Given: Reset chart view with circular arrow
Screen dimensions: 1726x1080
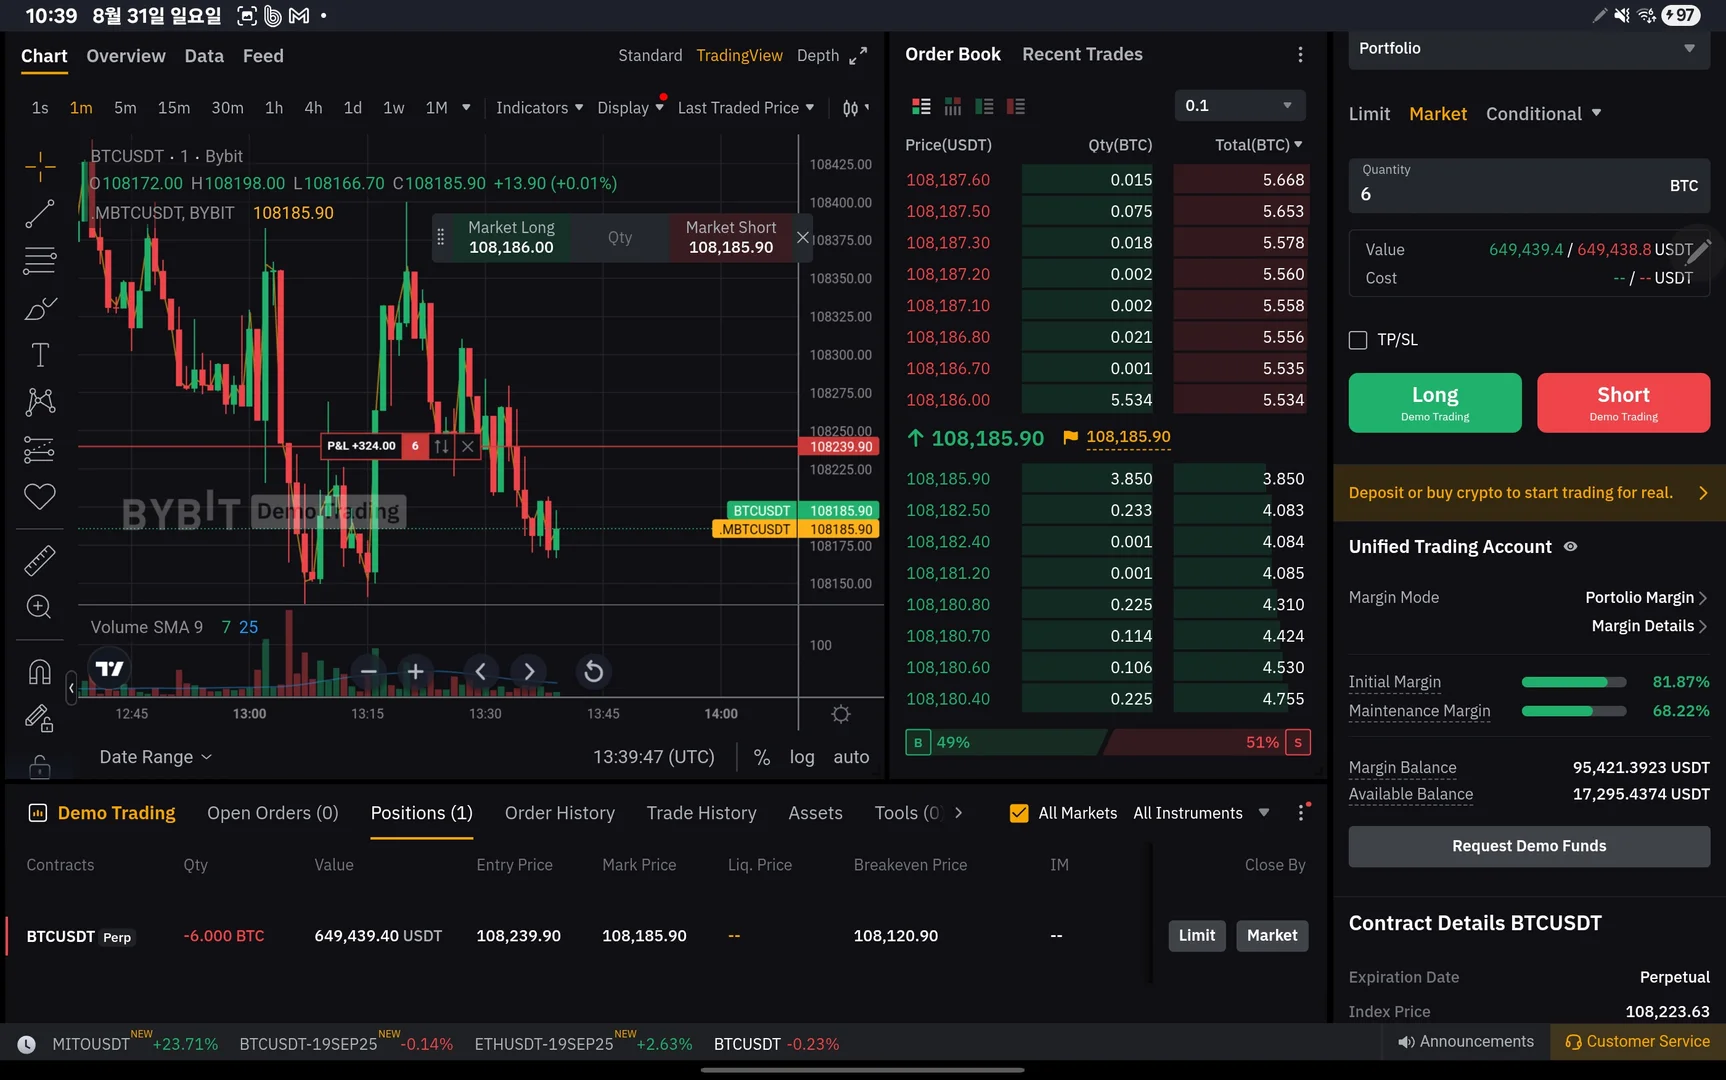Looking at the screenshot, I should 593,672.
